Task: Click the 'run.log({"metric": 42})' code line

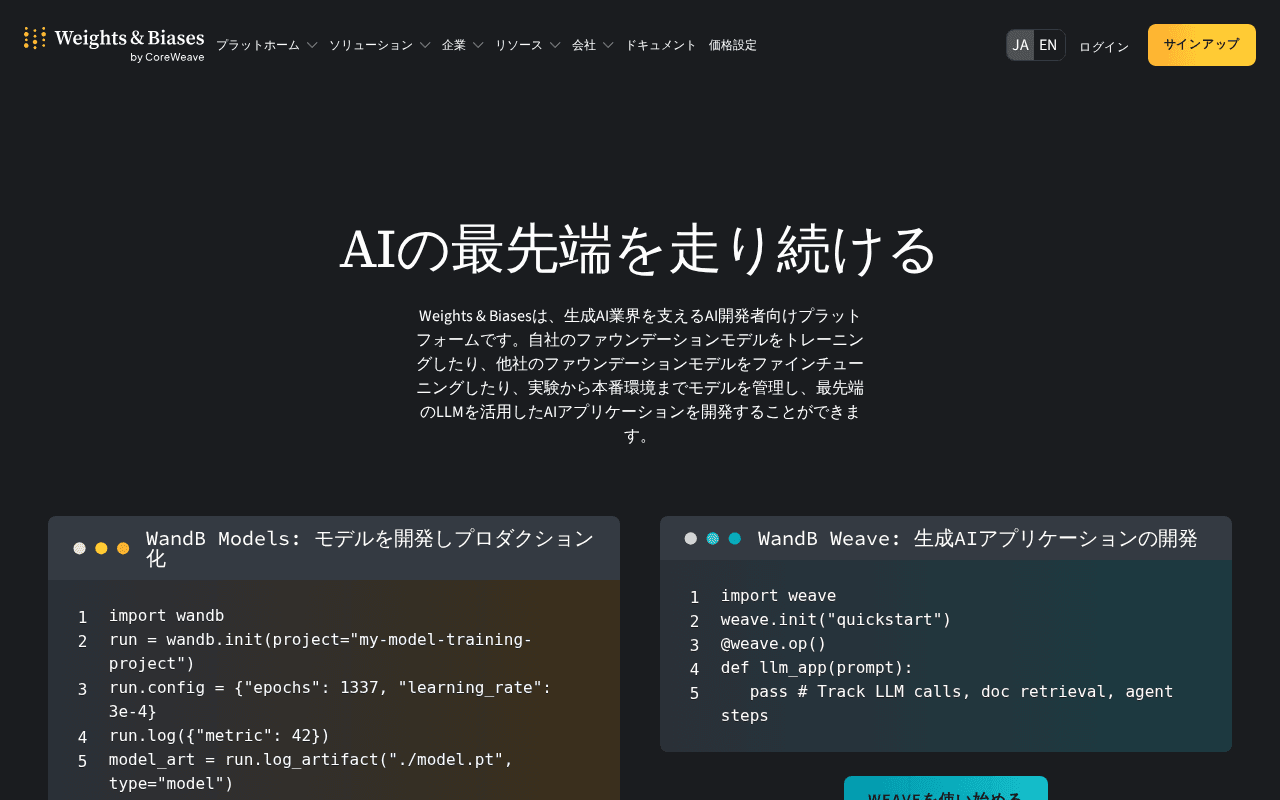Action: point(219,735)
